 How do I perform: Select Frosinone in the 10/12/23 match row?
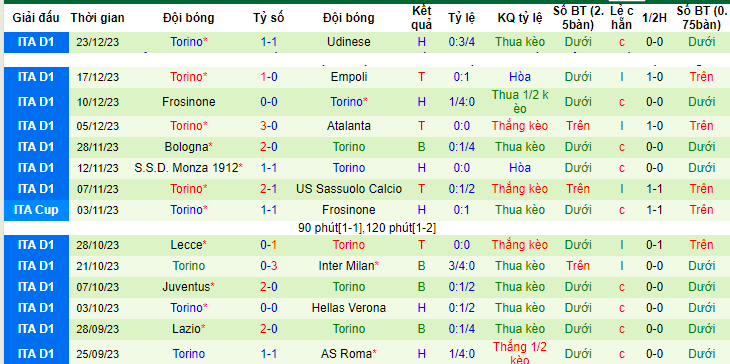(189, 101)
